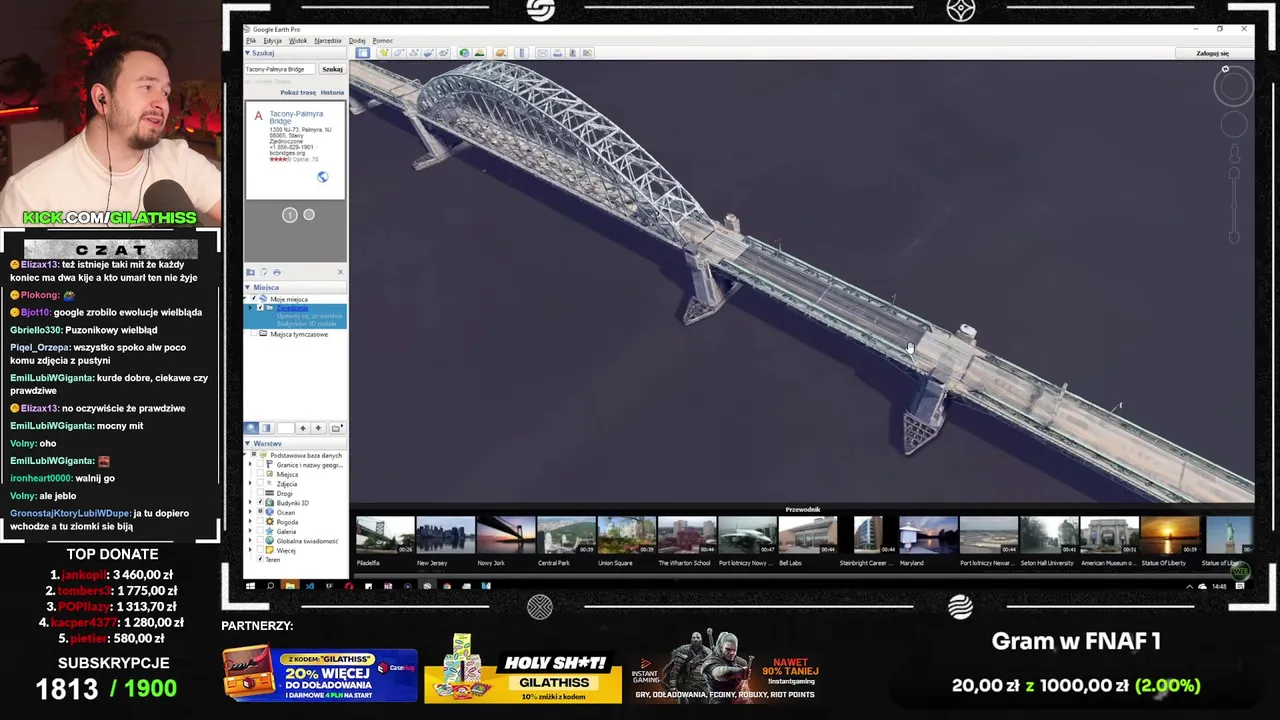1280x720 pixels.
Task: Toggle sunlight across landscape icon
Action: 480,52
